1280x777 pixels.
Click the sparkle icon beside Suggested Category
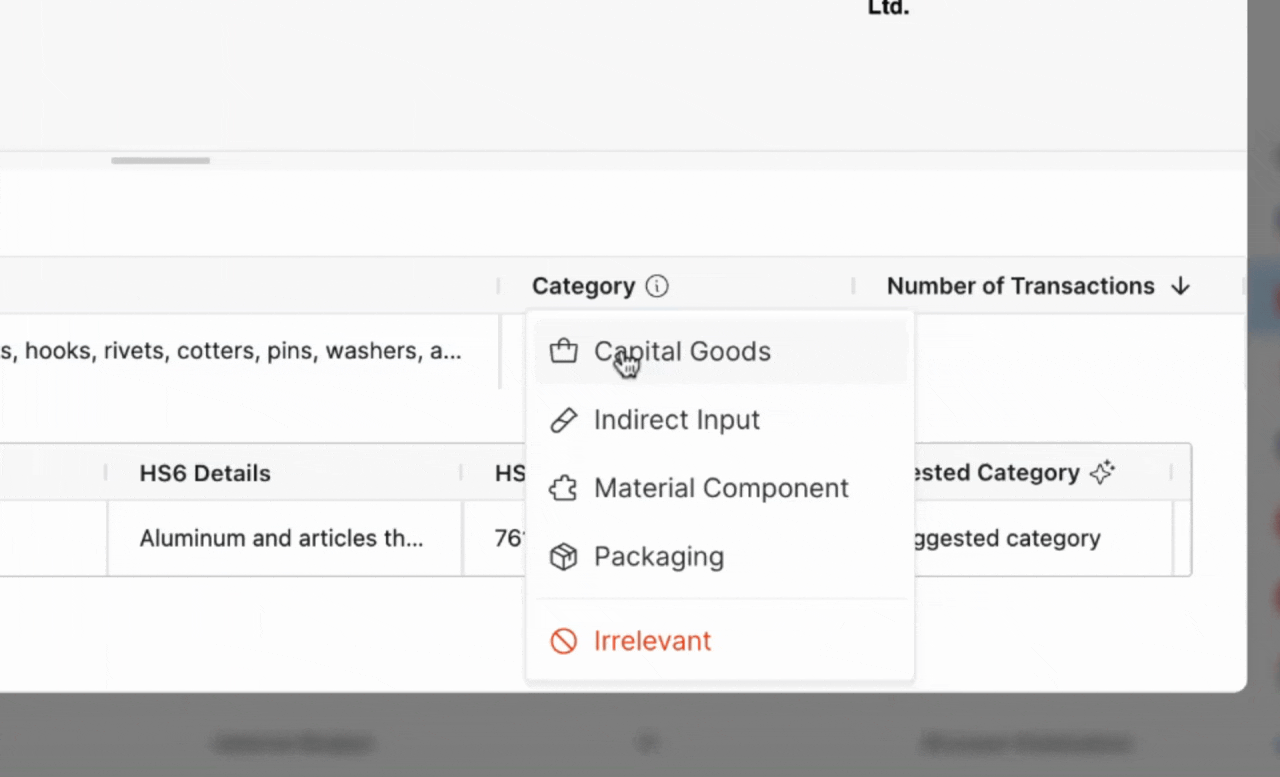point(1102,473)
